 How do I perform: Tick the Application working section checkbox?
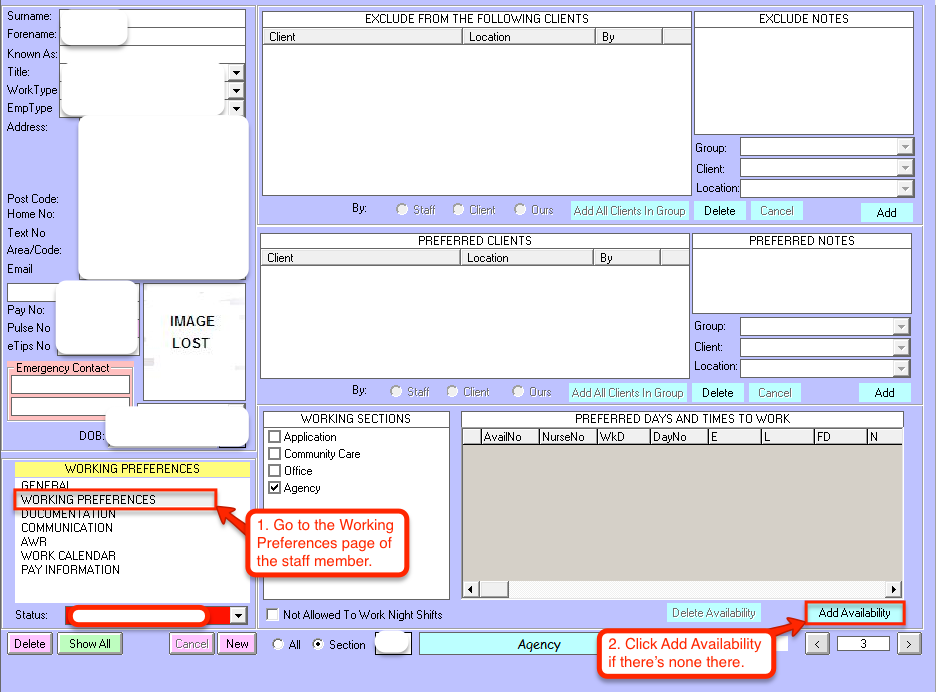pyautogui.click(x=275, y=437)
